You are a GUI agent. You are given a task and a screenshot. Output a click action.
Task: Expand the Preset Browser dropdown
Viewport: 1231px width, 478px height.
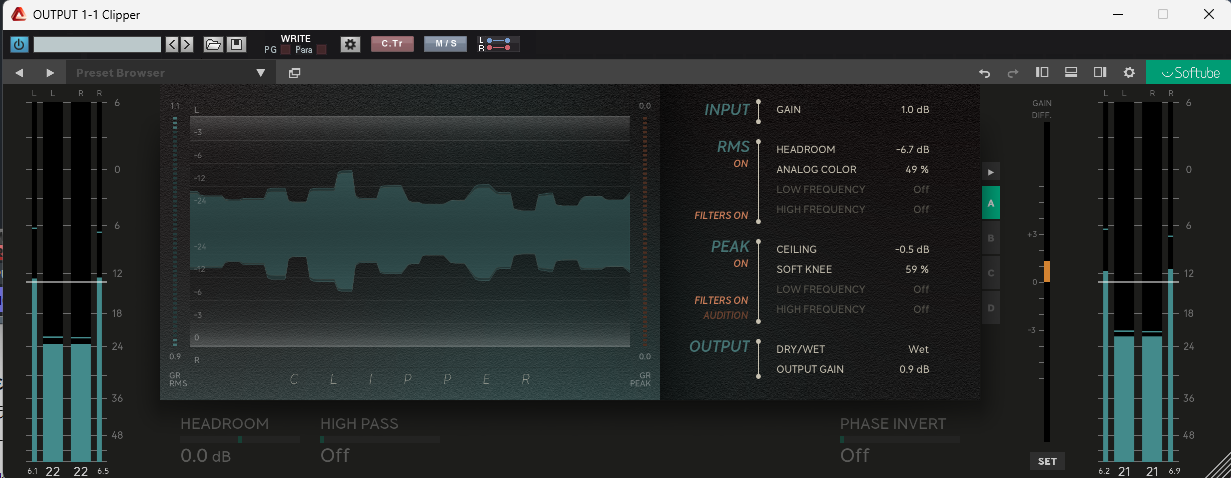click(x=261, y=73)
